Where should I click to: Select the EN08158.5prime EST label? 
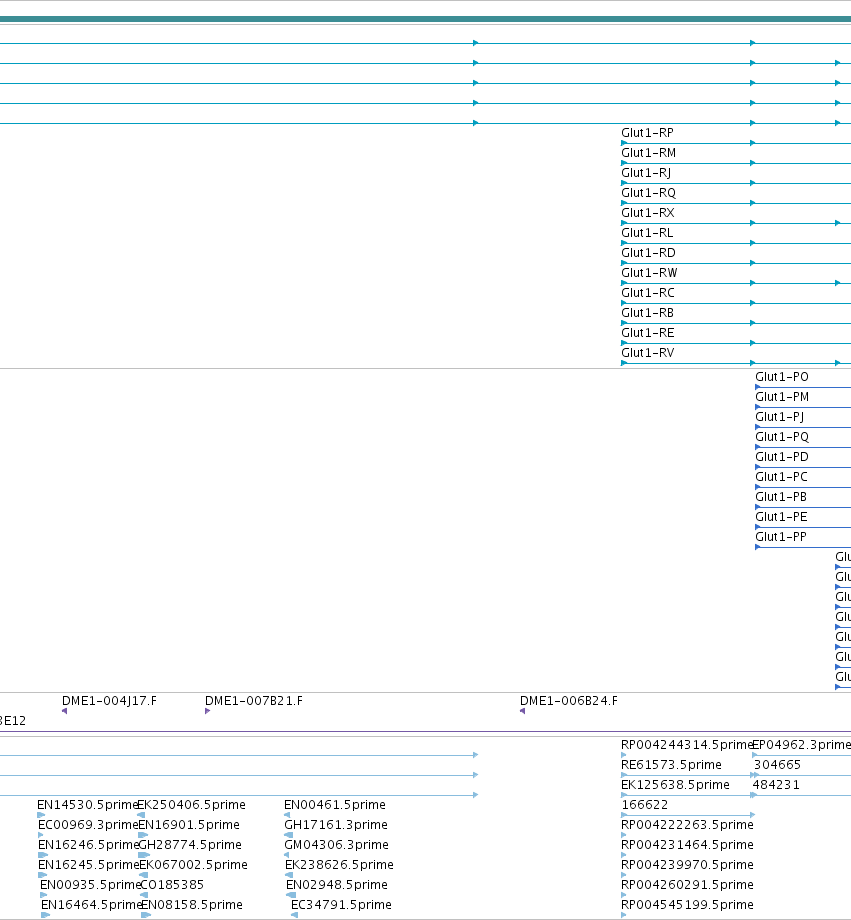coord(192,904)
